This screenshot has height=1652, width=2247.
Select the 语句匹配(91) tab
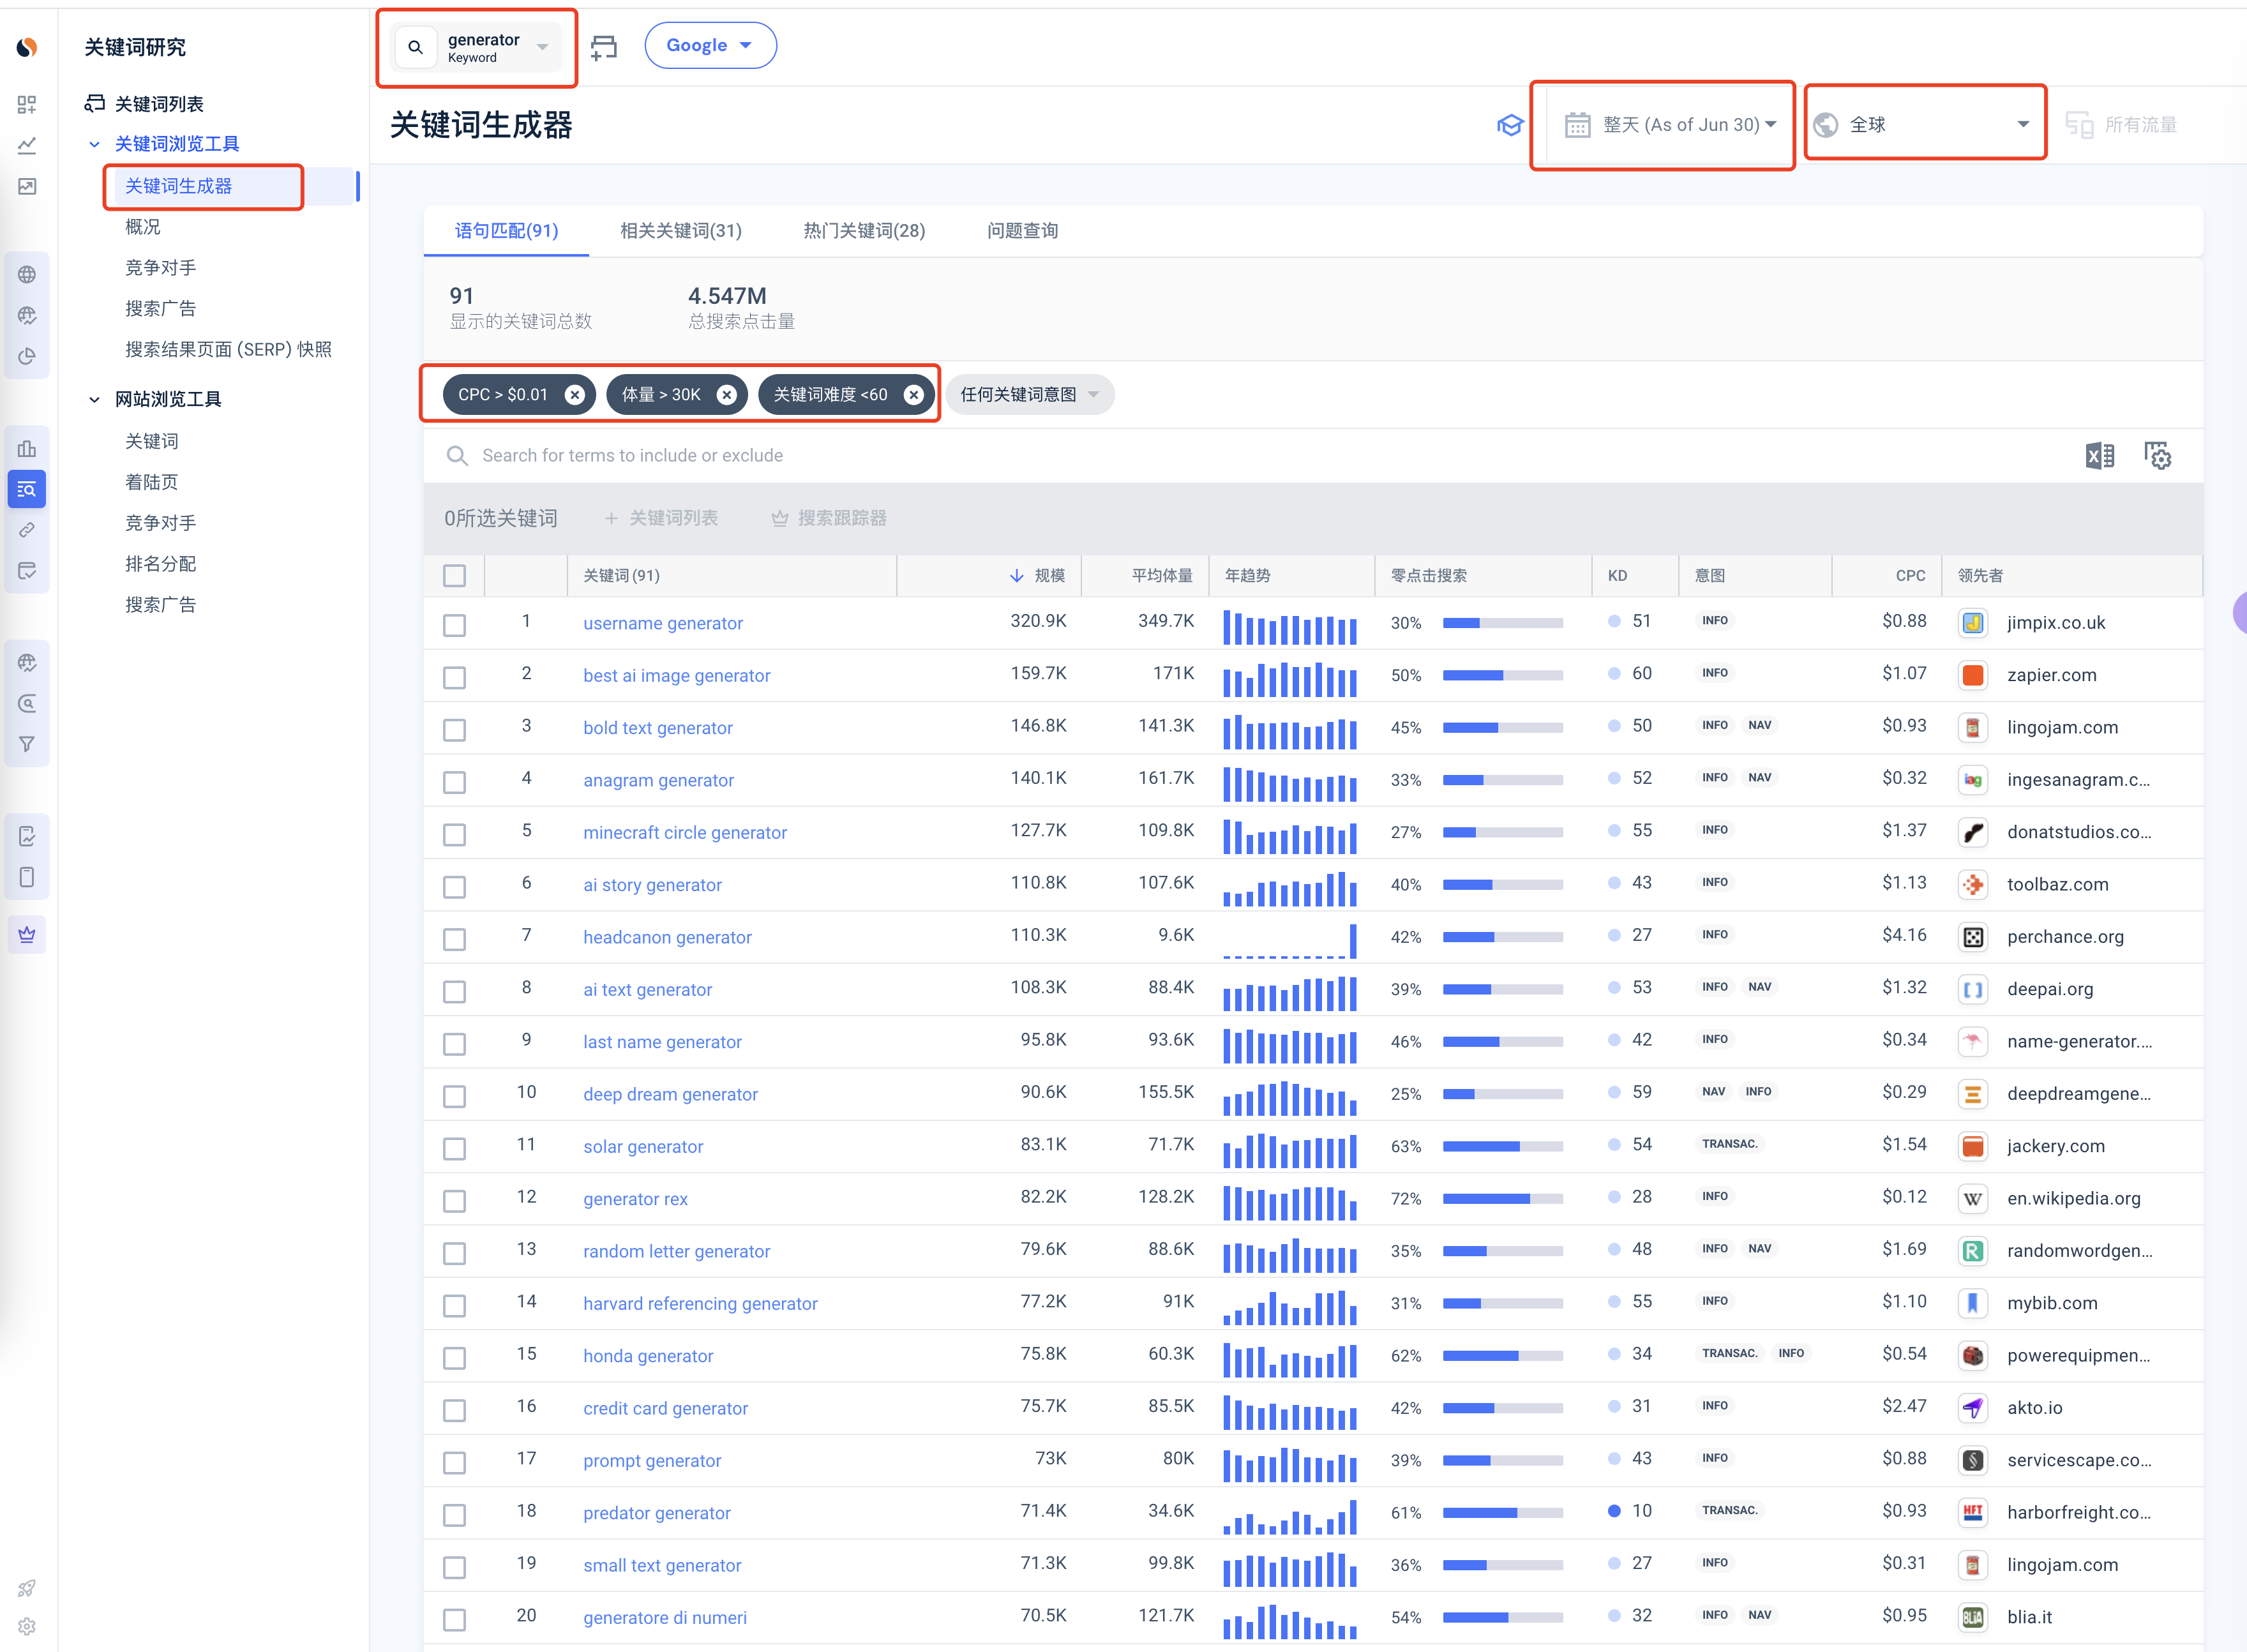tap(507, 231)
